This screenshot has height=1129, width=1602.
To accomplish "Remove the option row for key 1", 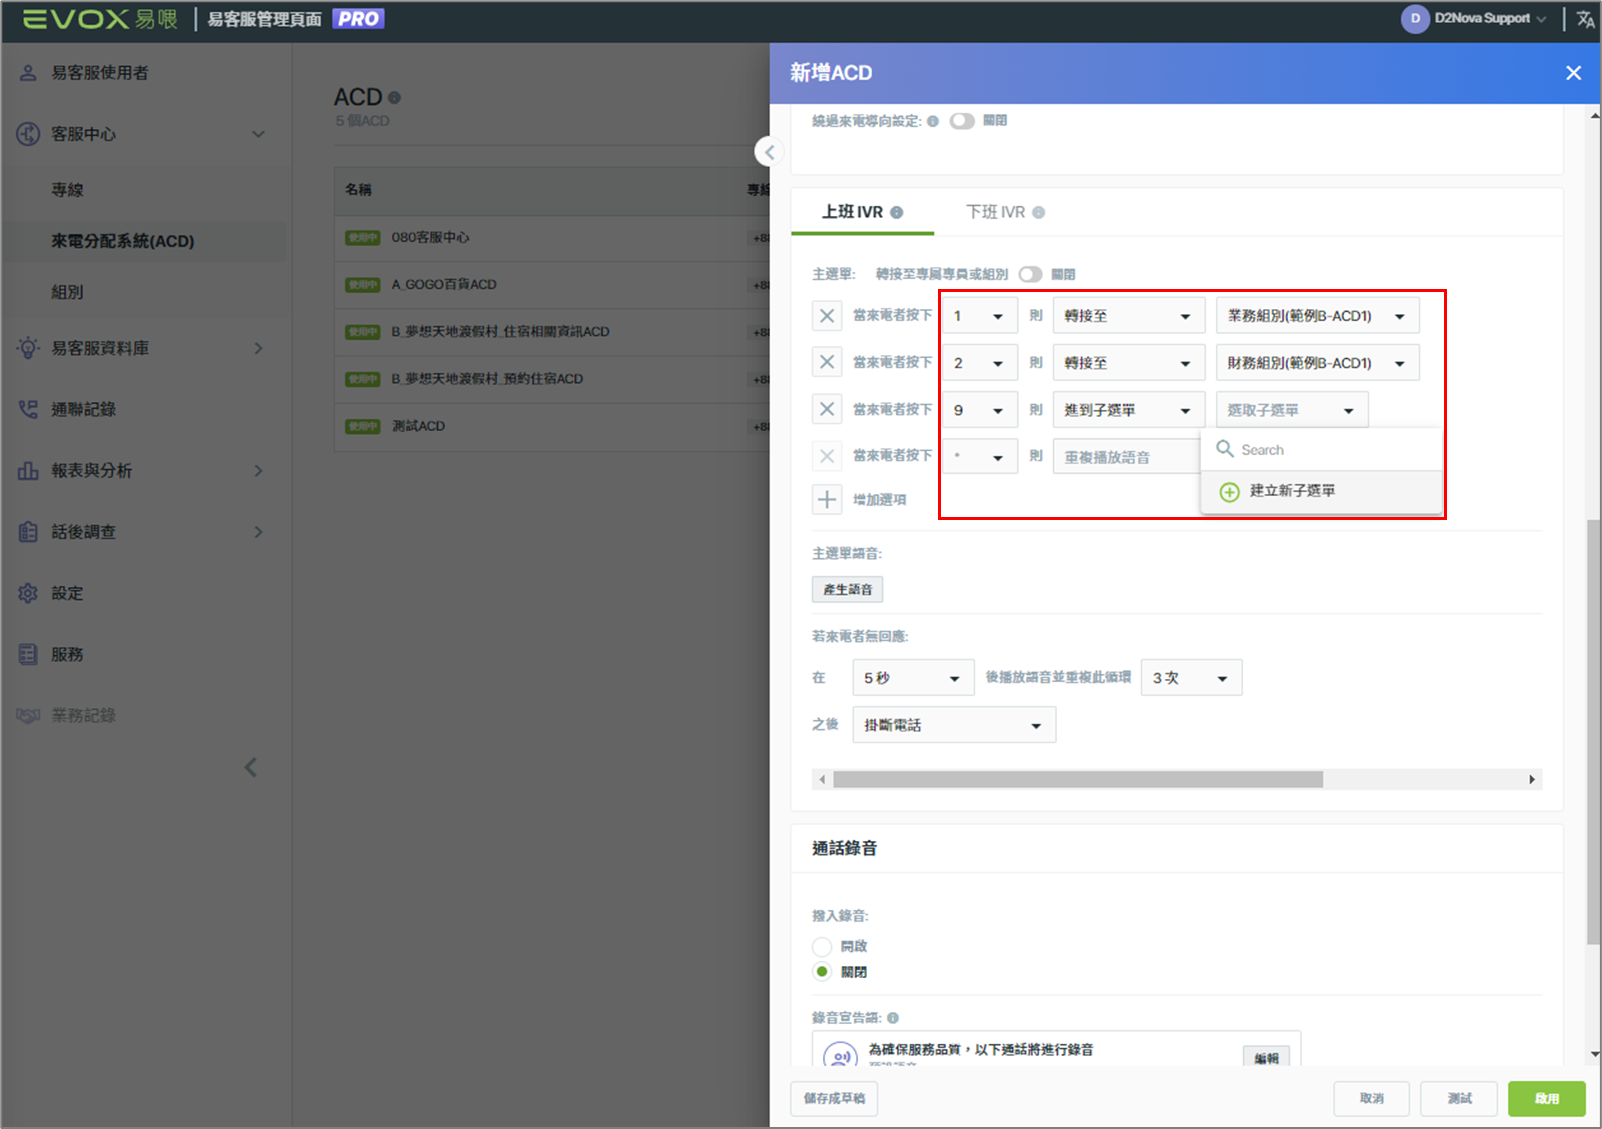I will coord(827,316).
